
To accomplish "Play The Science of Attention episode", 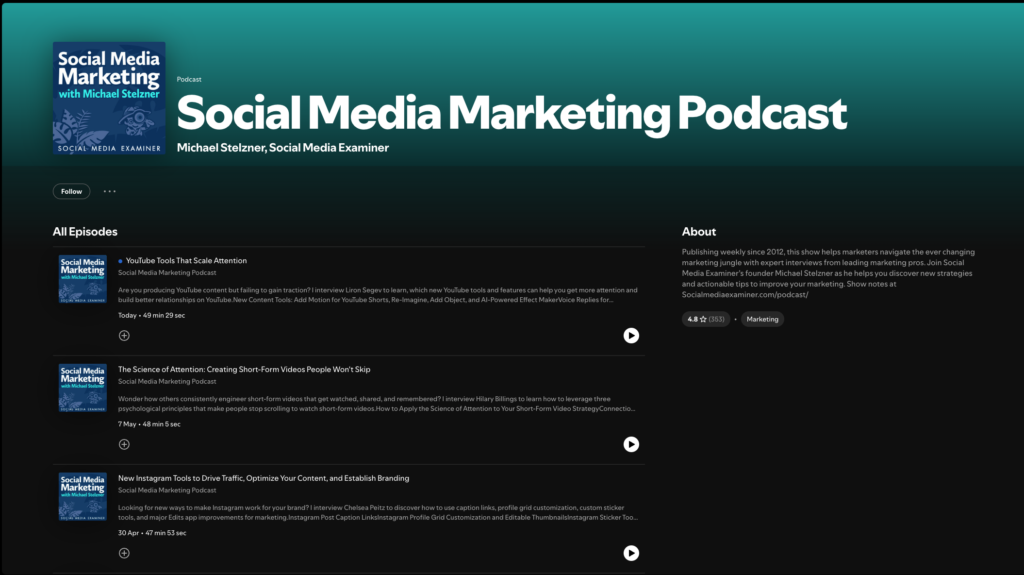I will point(631,444).
